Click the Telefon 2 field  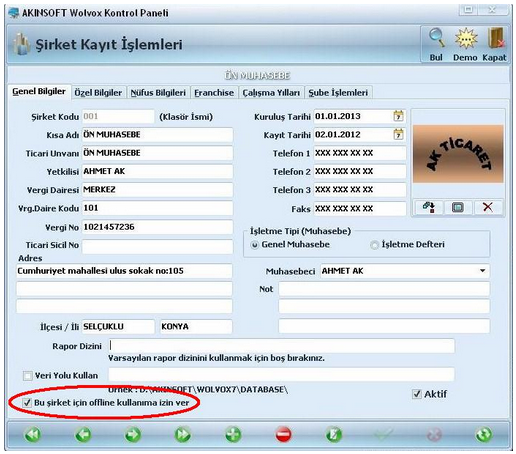tap(360, 171)
